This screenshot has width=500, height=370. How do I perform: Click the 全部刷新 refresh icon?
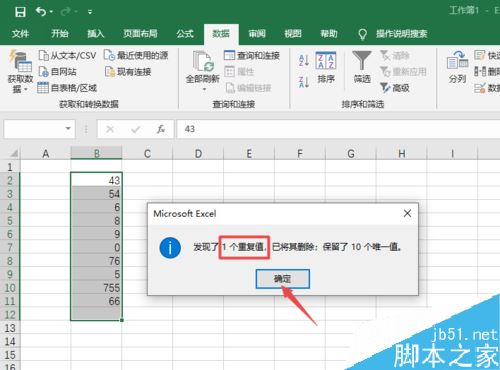coord(203,62)
